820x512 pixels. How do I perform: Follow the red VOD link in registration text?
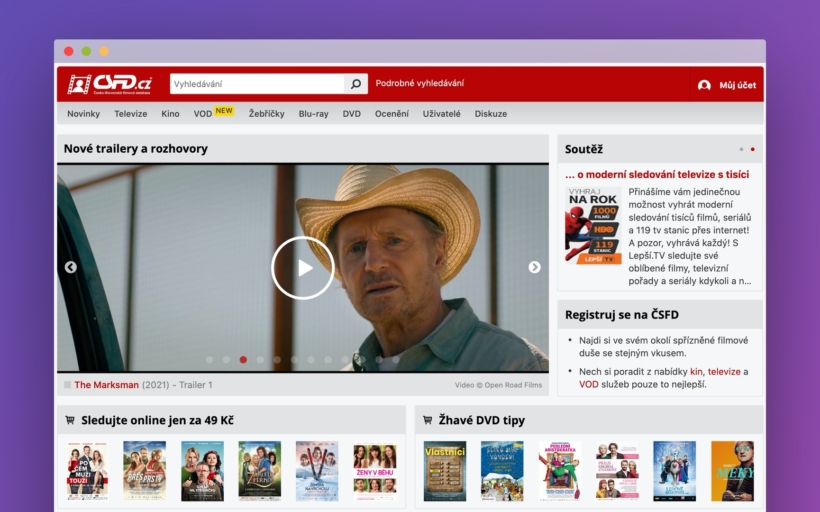(588, 384)
